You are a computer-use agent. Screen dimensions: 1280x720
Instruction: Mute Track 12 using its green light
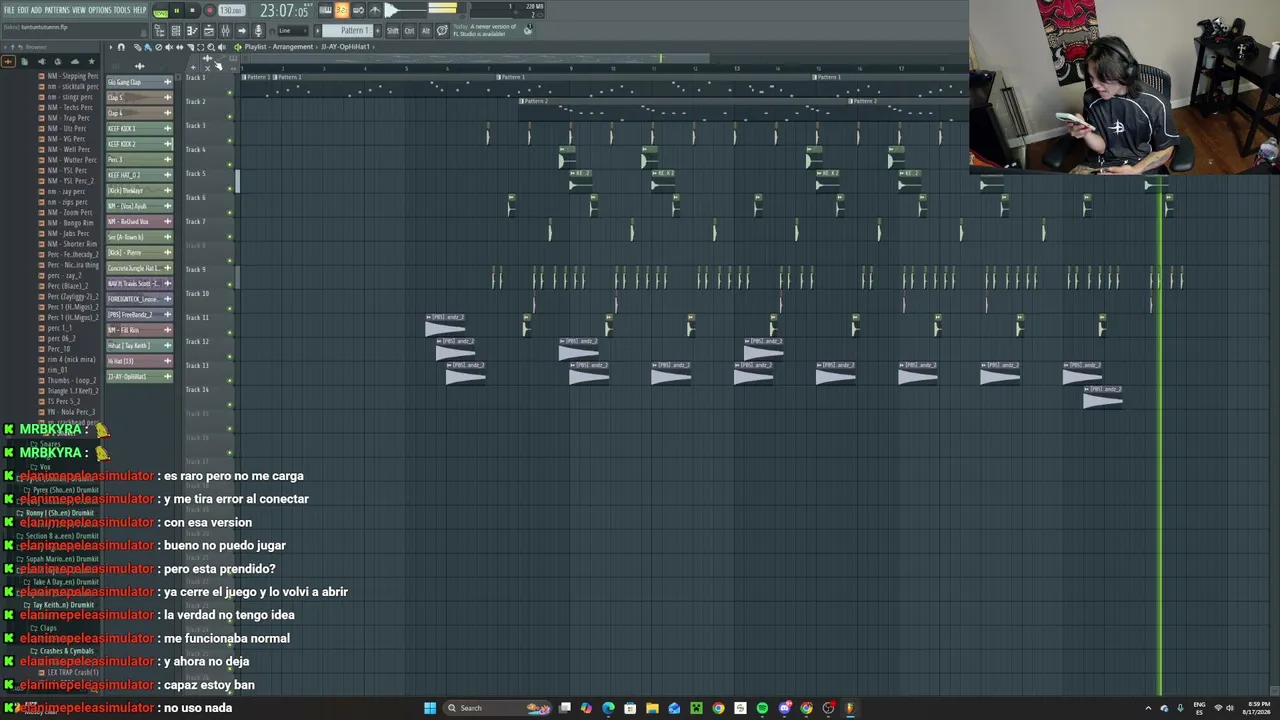tap(230, 357)
